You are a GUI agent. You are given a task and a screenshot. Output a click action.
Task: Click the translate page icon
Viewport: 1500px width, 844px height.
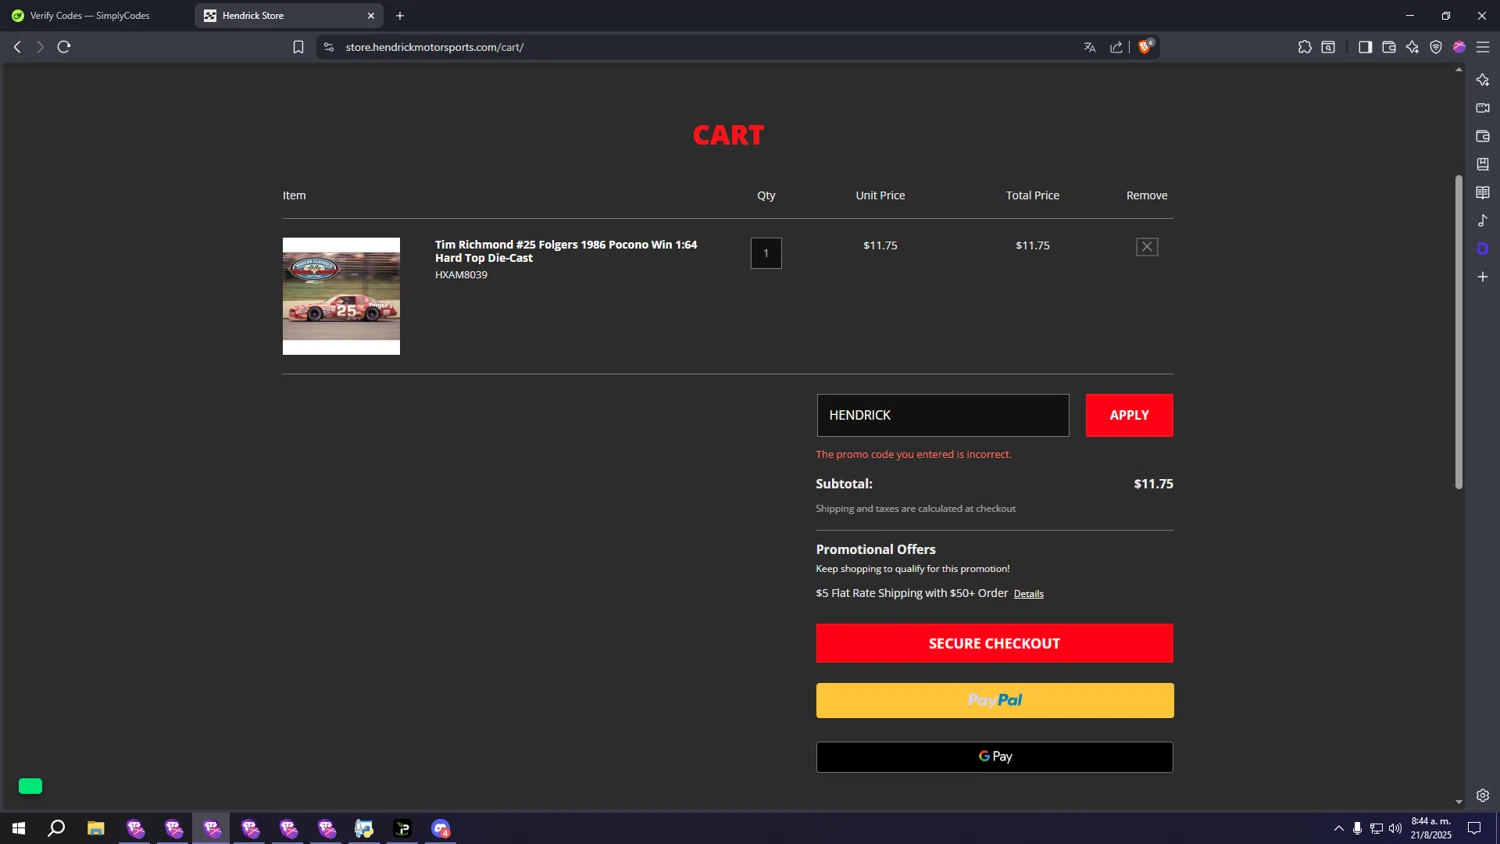[1090, 47]
